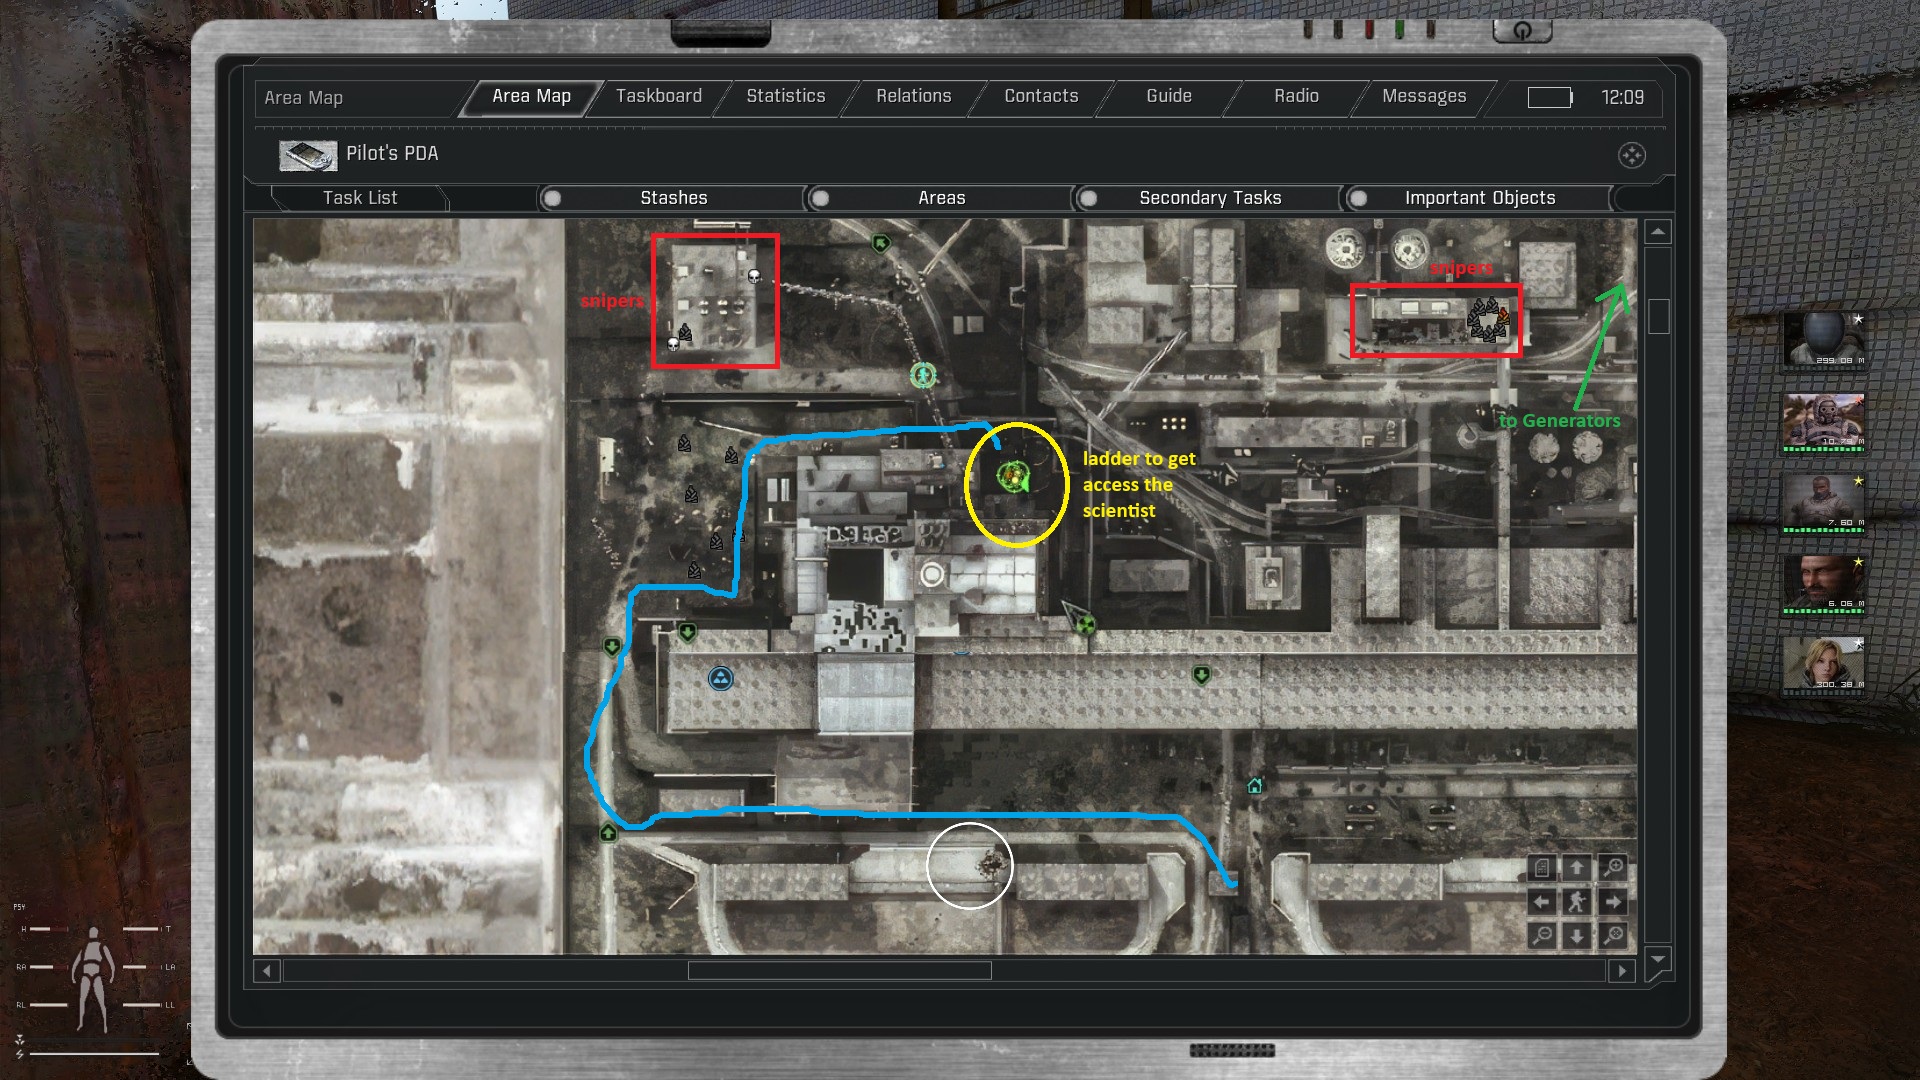Click the zoom out magnifier map button
Image resolution: width=1920 pixels, height=1080 pixels.
pos(1542,935)
